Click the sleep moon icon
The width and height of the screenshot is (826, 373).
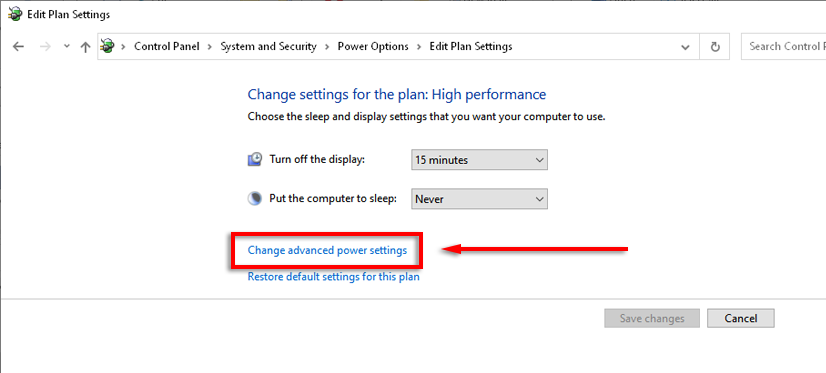254,199
